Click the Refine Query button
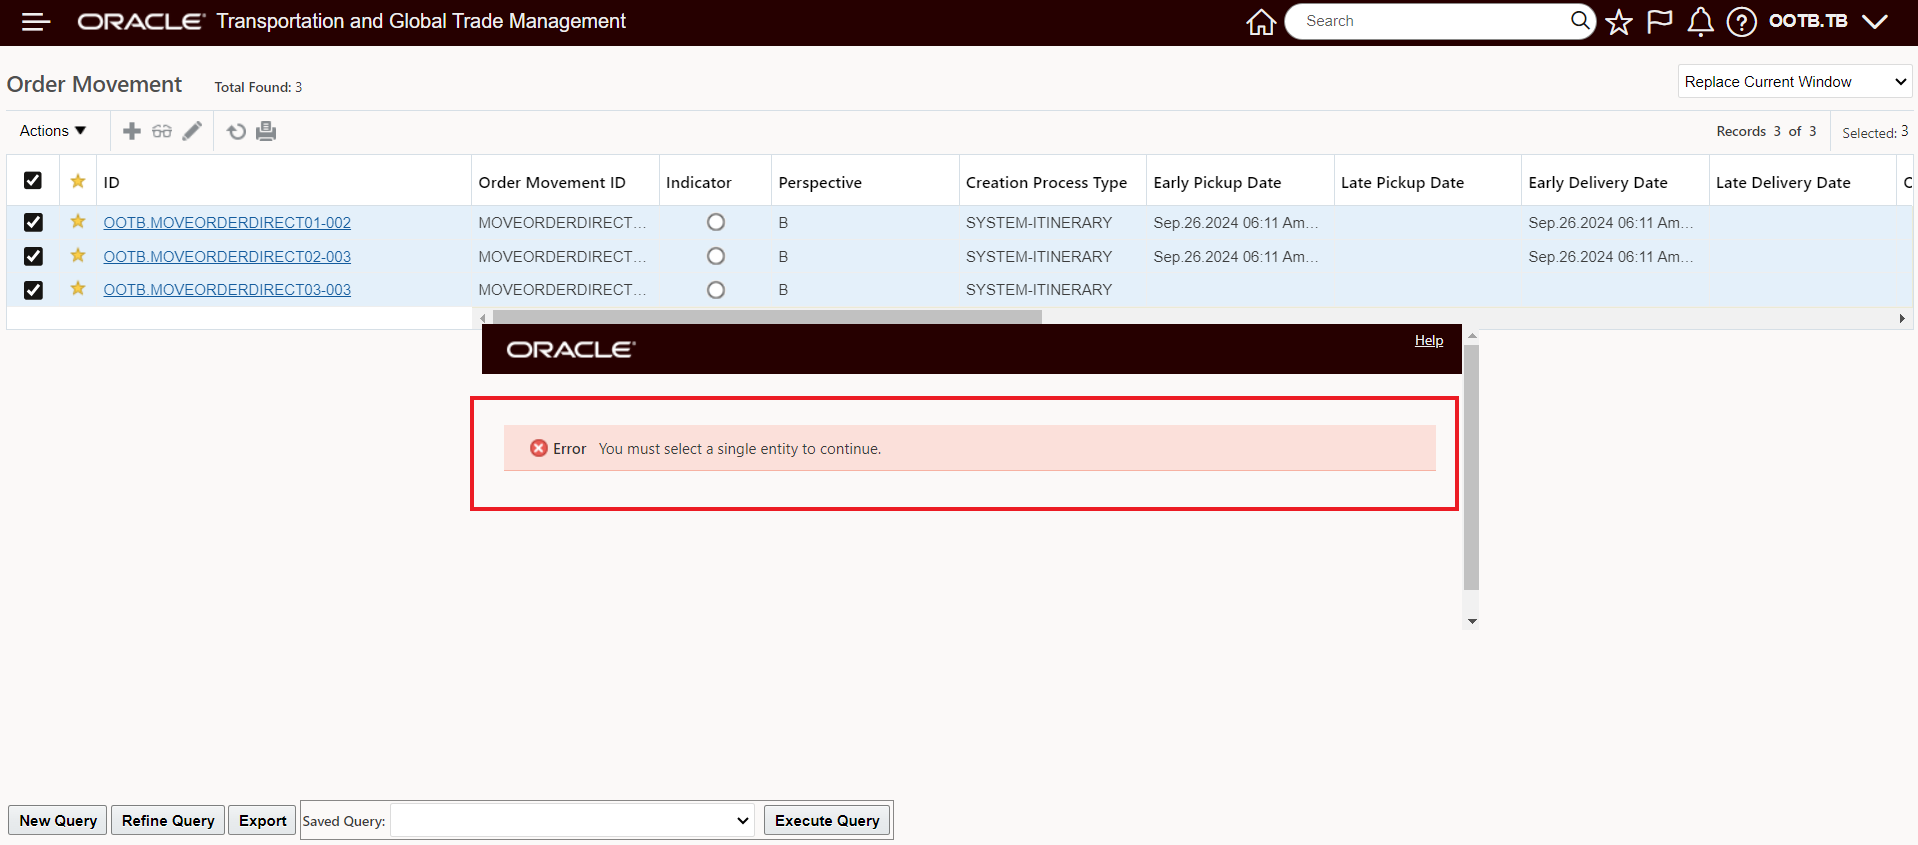1918x845 pixels. tap(168, 820)
